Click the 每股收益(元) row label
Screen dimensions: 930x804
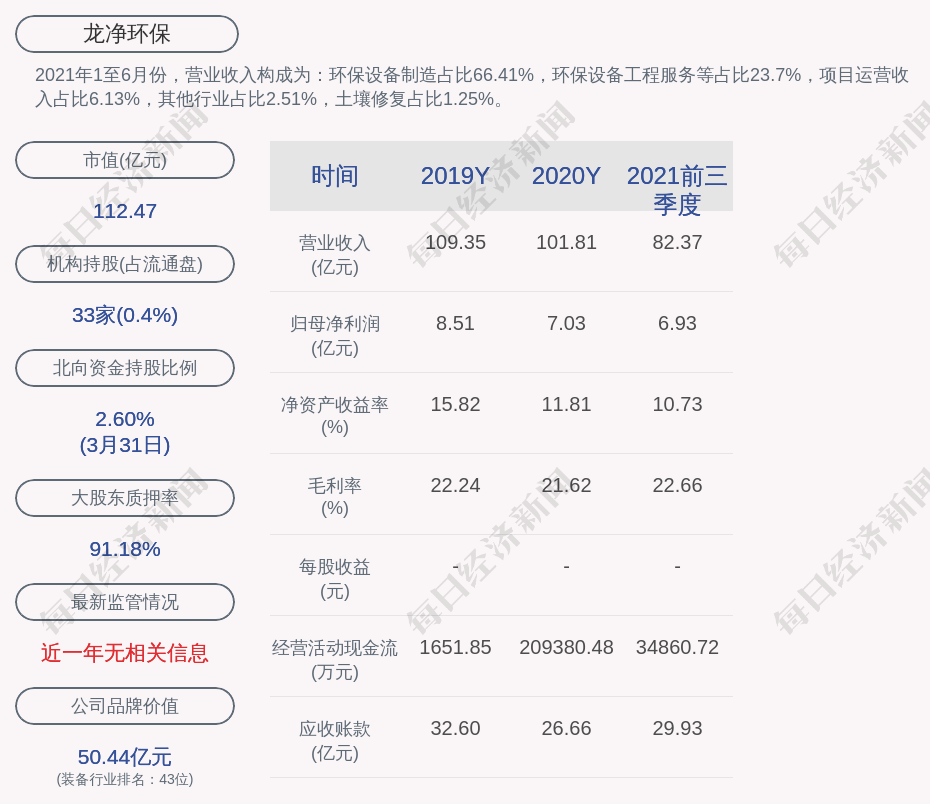tap(335, 579)
